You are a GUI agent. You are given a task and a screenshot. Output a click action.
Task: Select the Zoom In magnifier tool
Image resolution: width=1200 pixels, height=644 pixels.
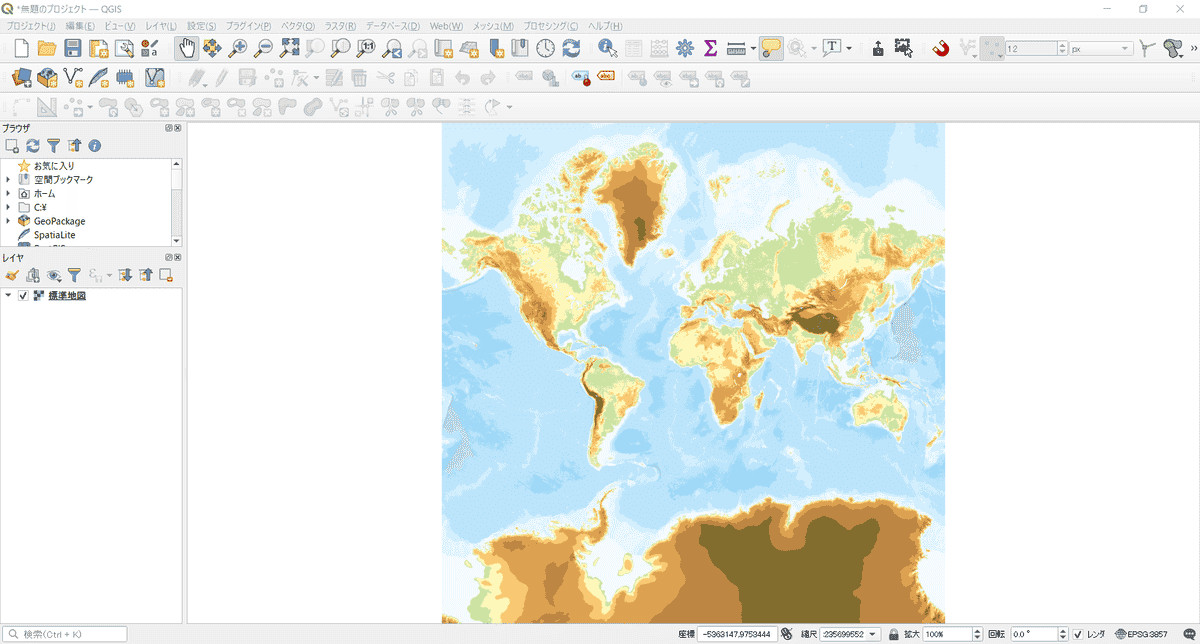(x=238, y=48)
